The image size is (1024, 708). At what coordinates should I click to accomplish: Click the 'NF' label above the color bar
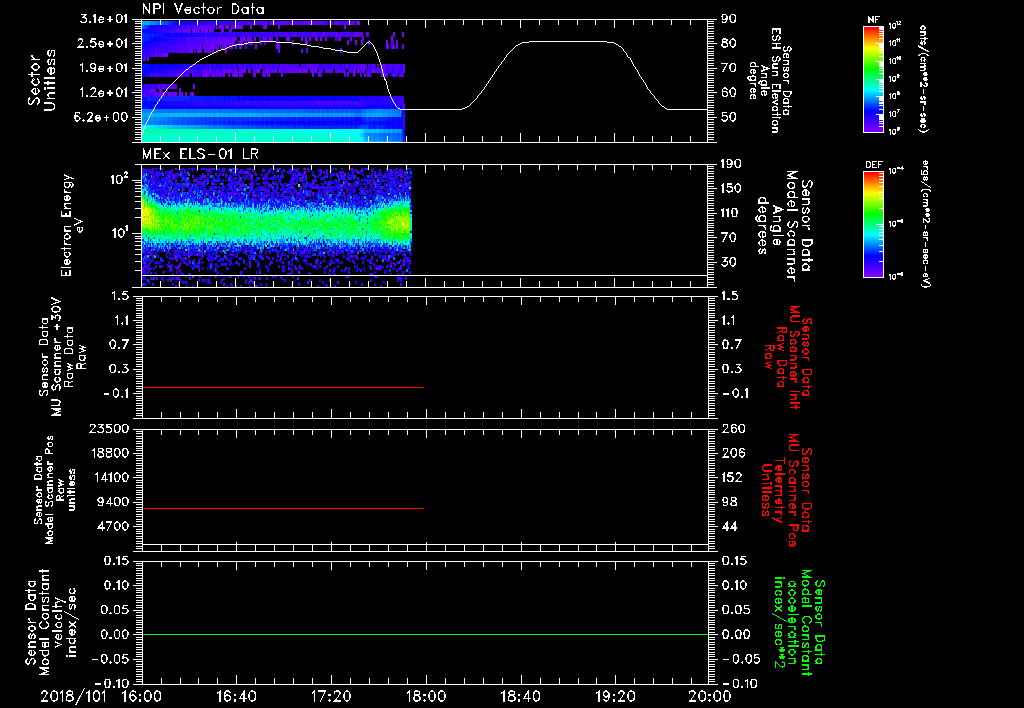click(x=873, y=20)
